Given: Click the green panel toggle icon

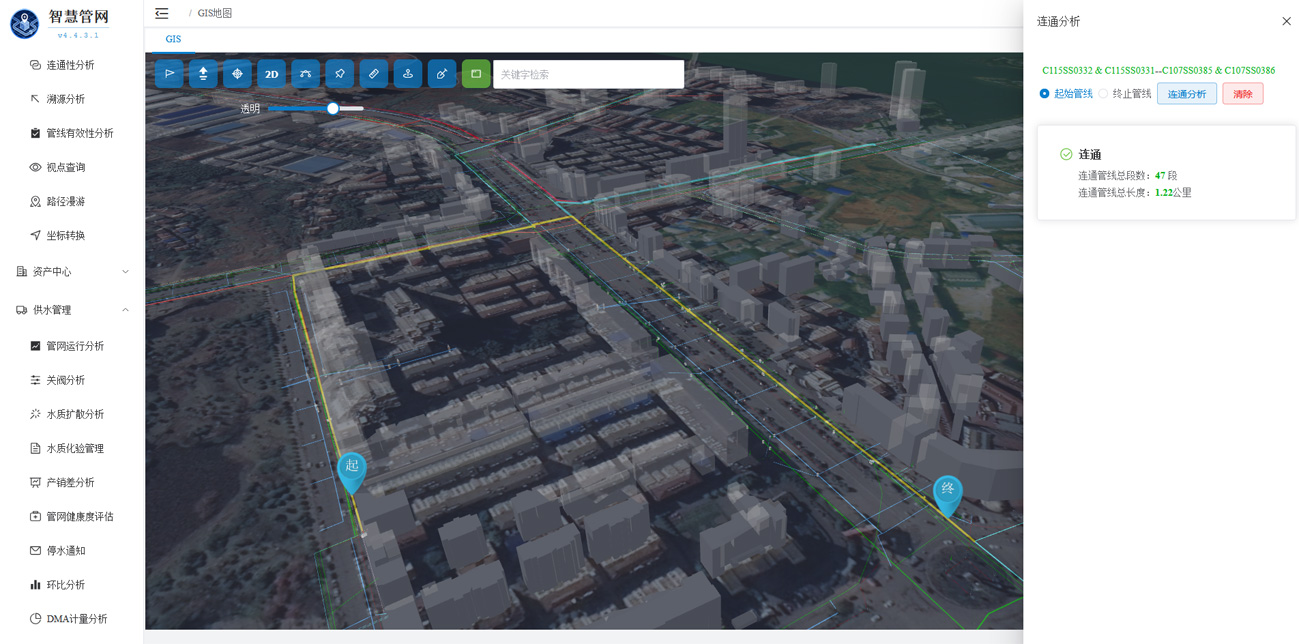Looking at the screenshot, I should pos(476,74).
